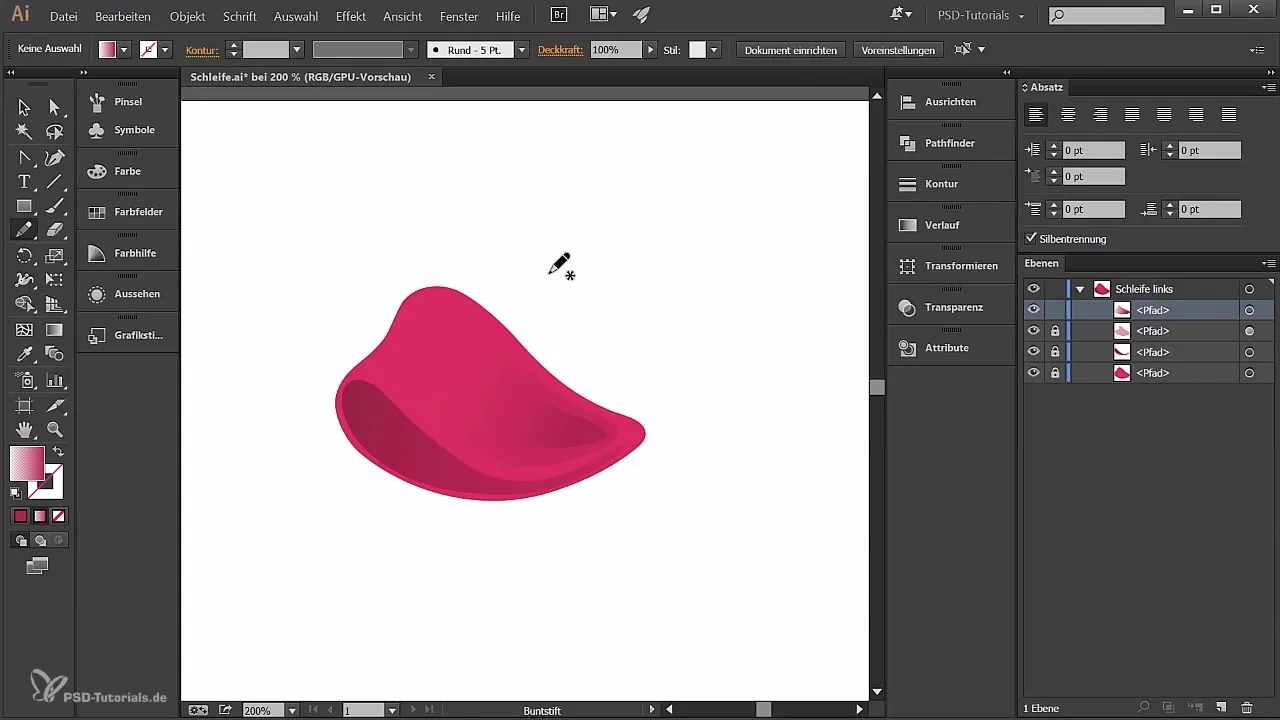Open the Datei menu
Viewport: 1280px width, 720px height.
click(63, 16)
